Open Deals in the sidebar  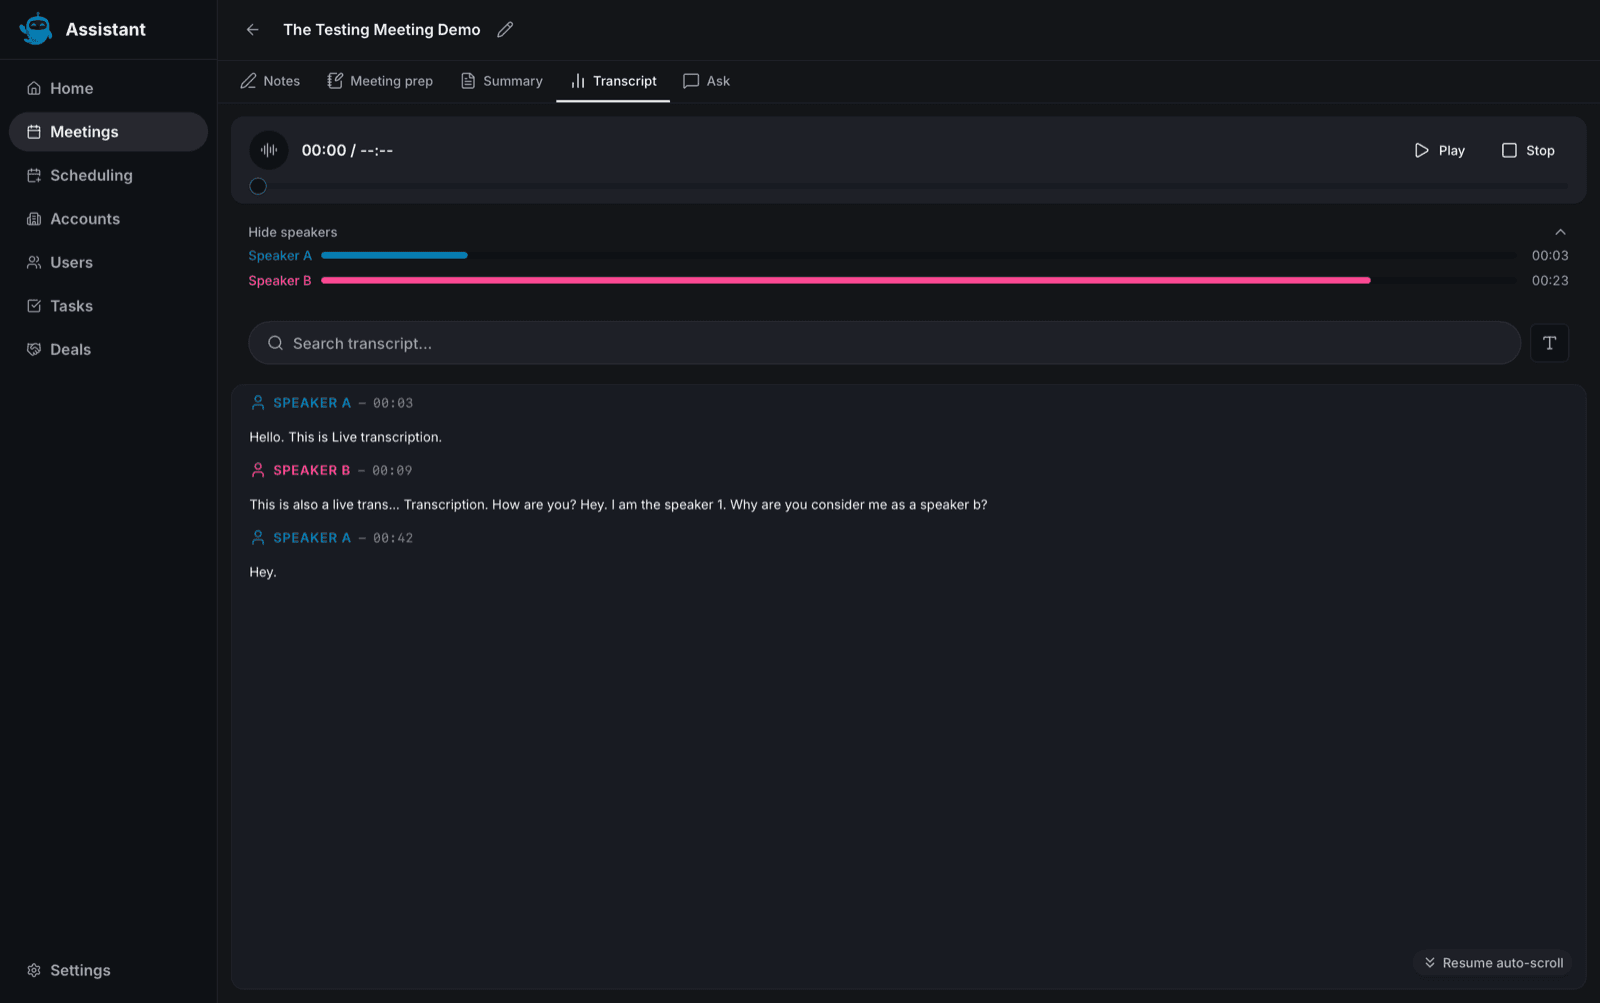point(108,349)
